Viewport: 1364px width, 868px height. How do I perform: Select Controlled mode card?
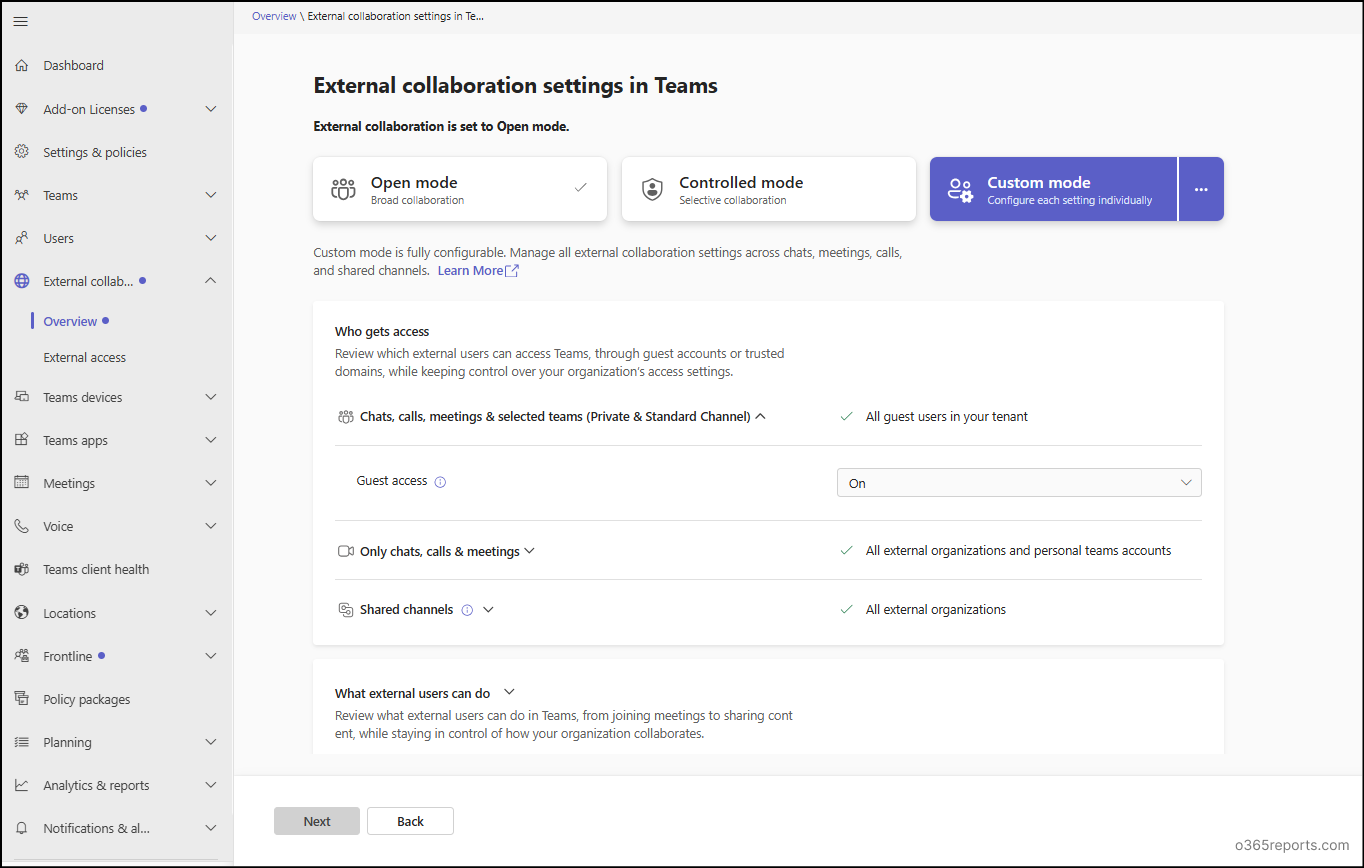pos(769,189)
